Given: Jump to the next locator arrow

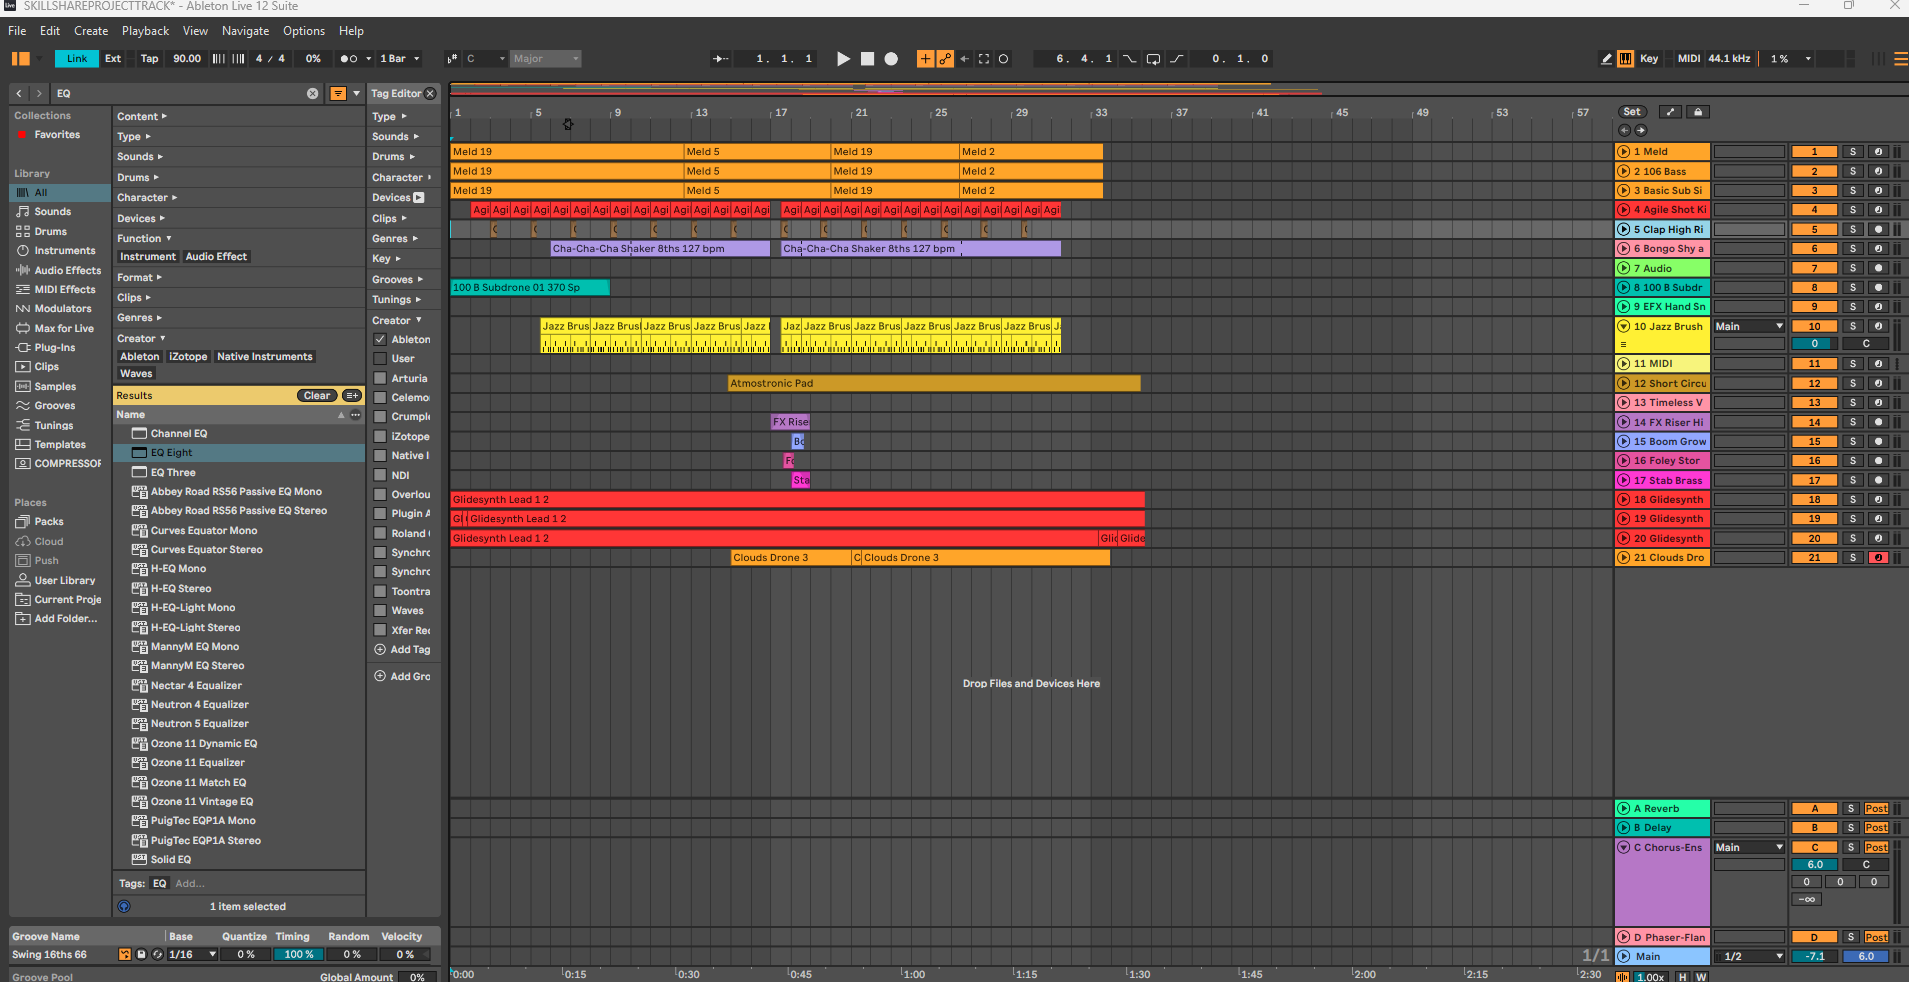Looking at the screenshot, I should (1641, 130).
